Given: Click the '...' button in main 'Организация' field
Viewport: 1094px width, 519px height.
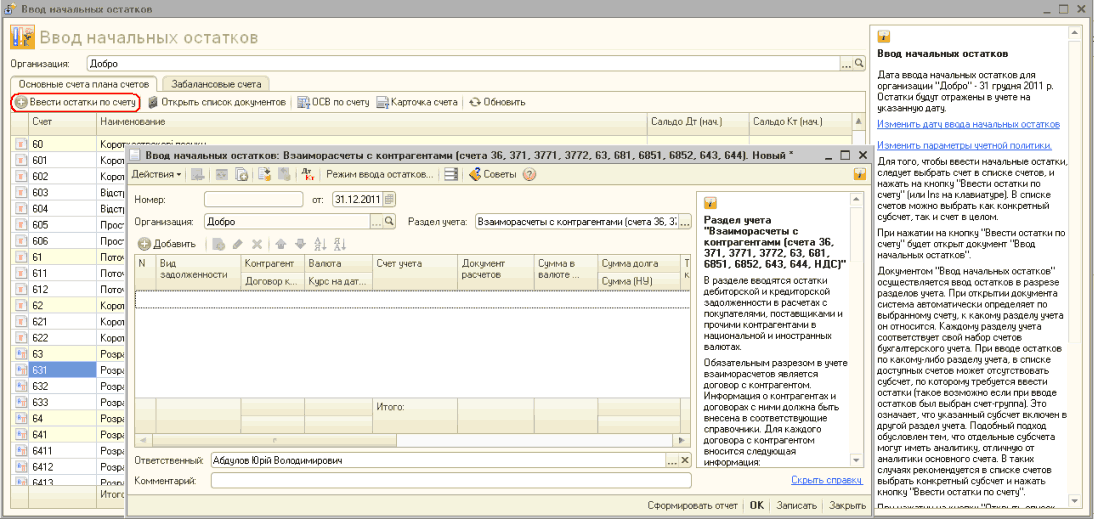Looking at the screenshot, I should point(846,63).
